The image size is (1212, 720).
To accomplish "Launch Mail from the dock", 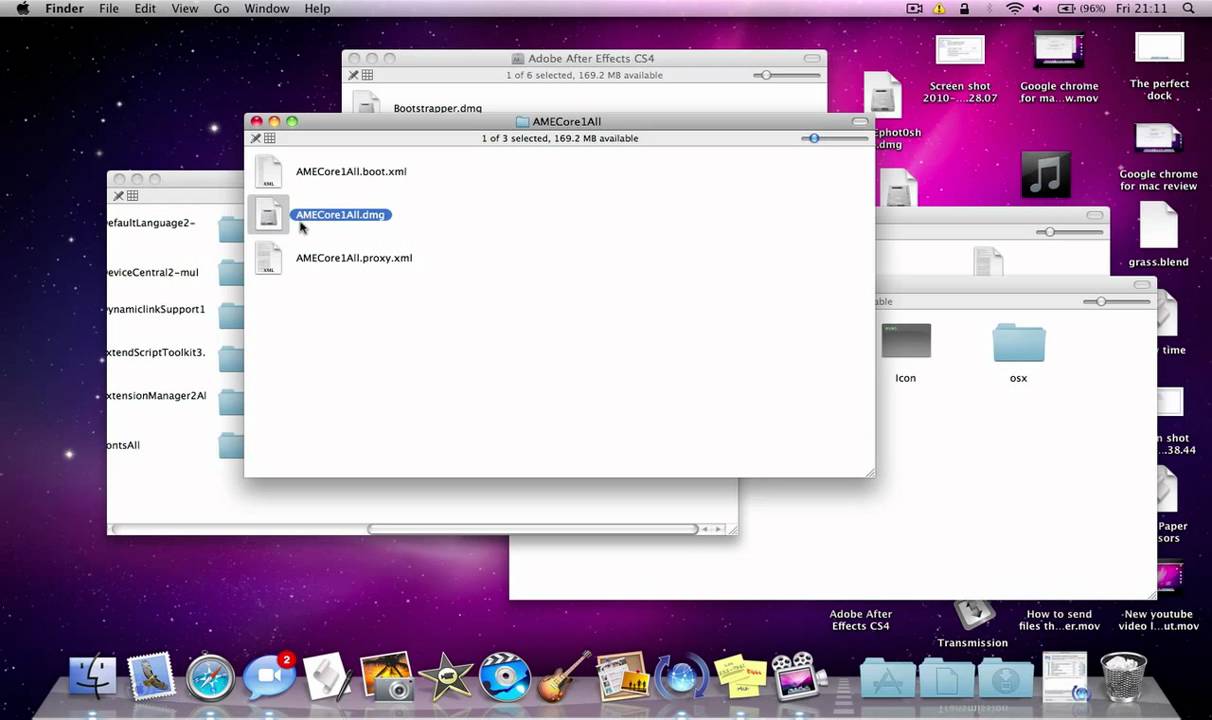I will pos(153,677).
